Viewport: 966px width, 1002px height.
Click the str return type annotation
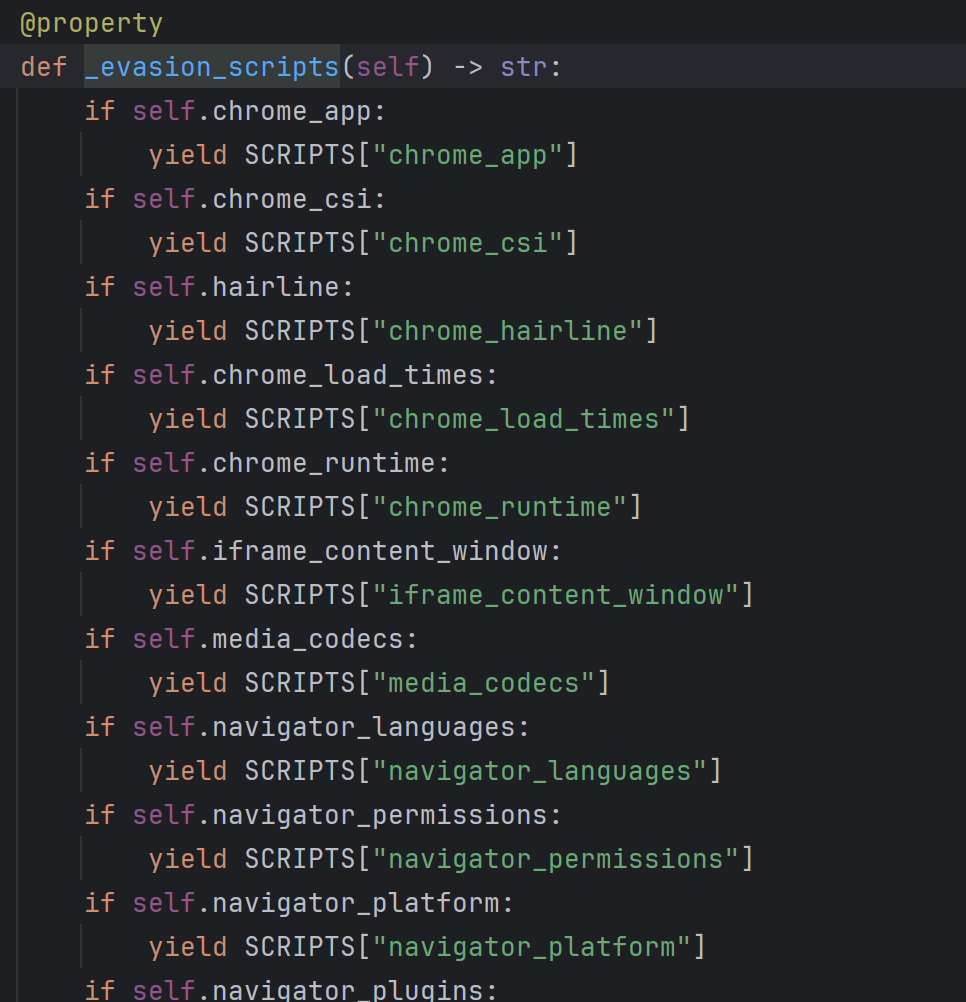click(x=523, y=67)
